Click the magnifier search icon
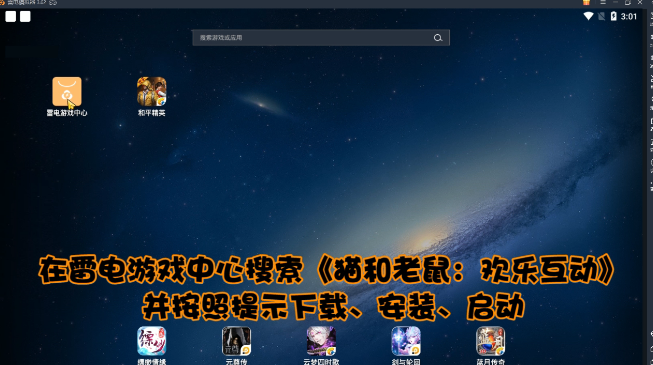This screenshot has width=653, height=365. tap(438, 38)
